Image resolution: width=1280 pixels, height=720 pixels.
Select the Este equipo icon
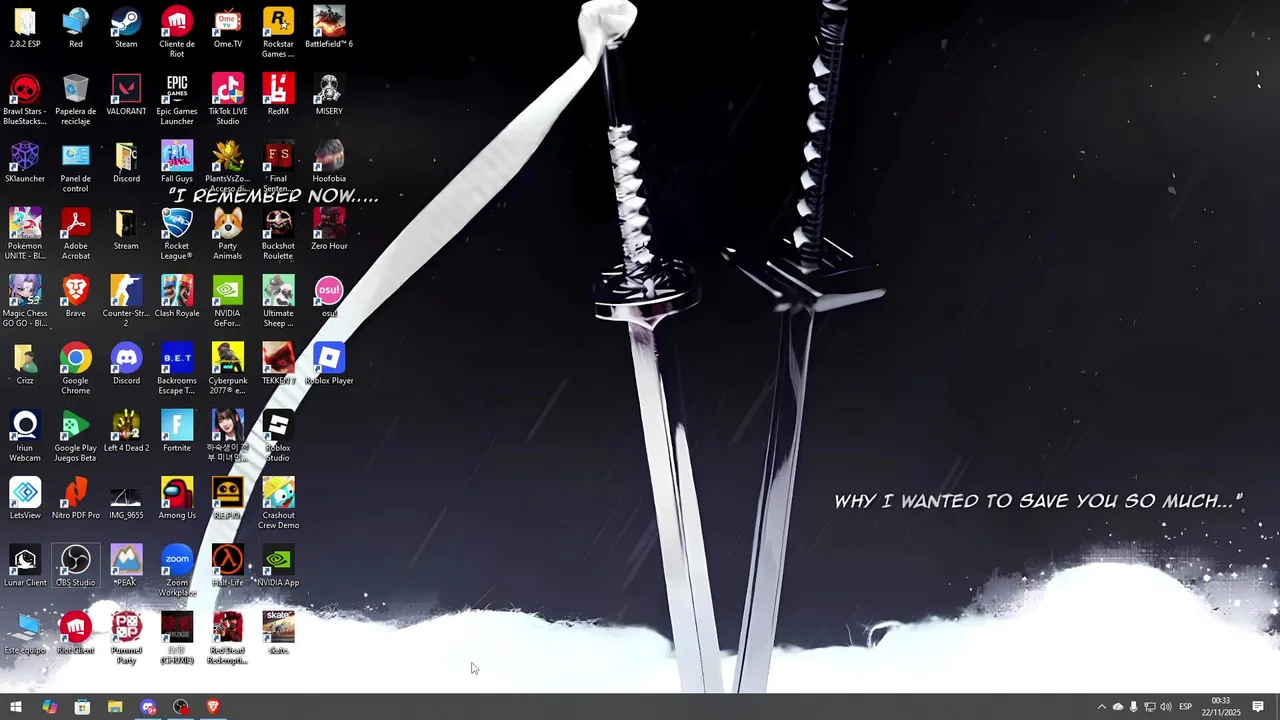click(x=25, y=633)
